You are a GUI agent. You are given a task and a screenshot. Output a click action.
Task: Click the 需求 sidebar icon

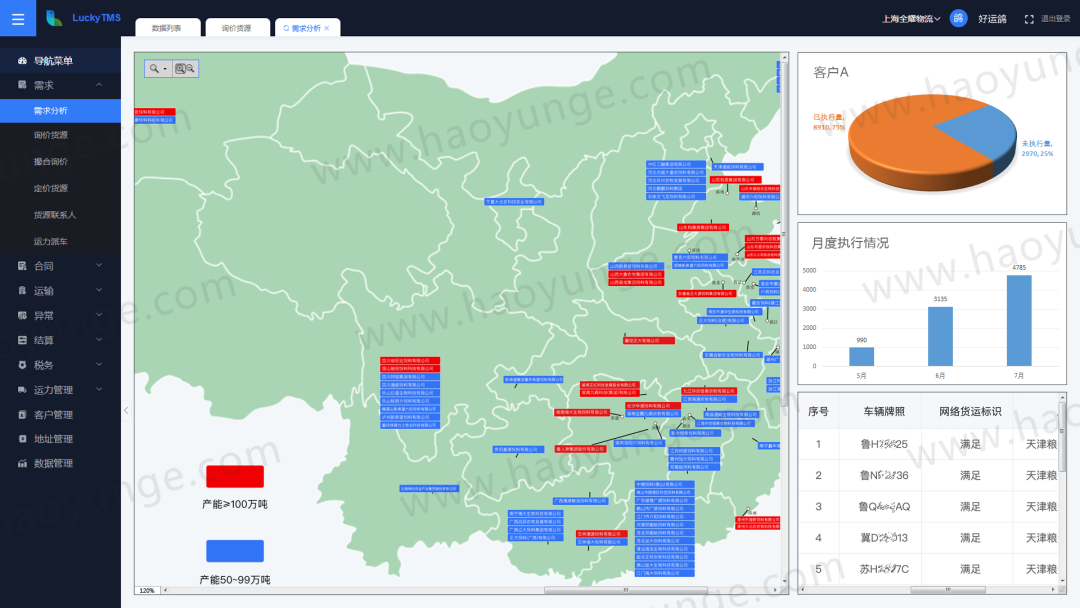pos(22,85)
